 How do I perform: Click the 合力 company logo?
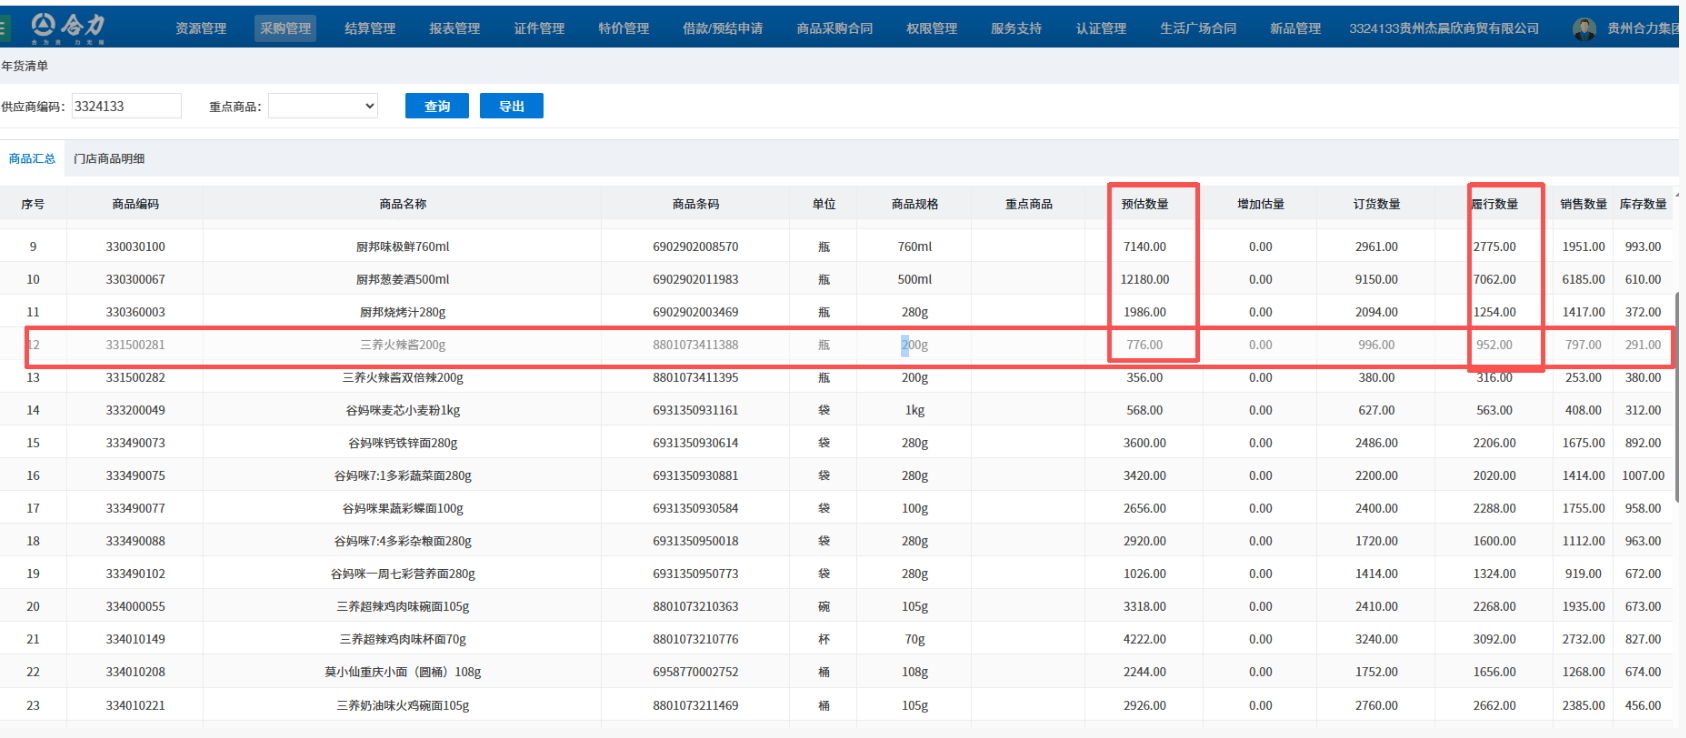pos(68,27)
